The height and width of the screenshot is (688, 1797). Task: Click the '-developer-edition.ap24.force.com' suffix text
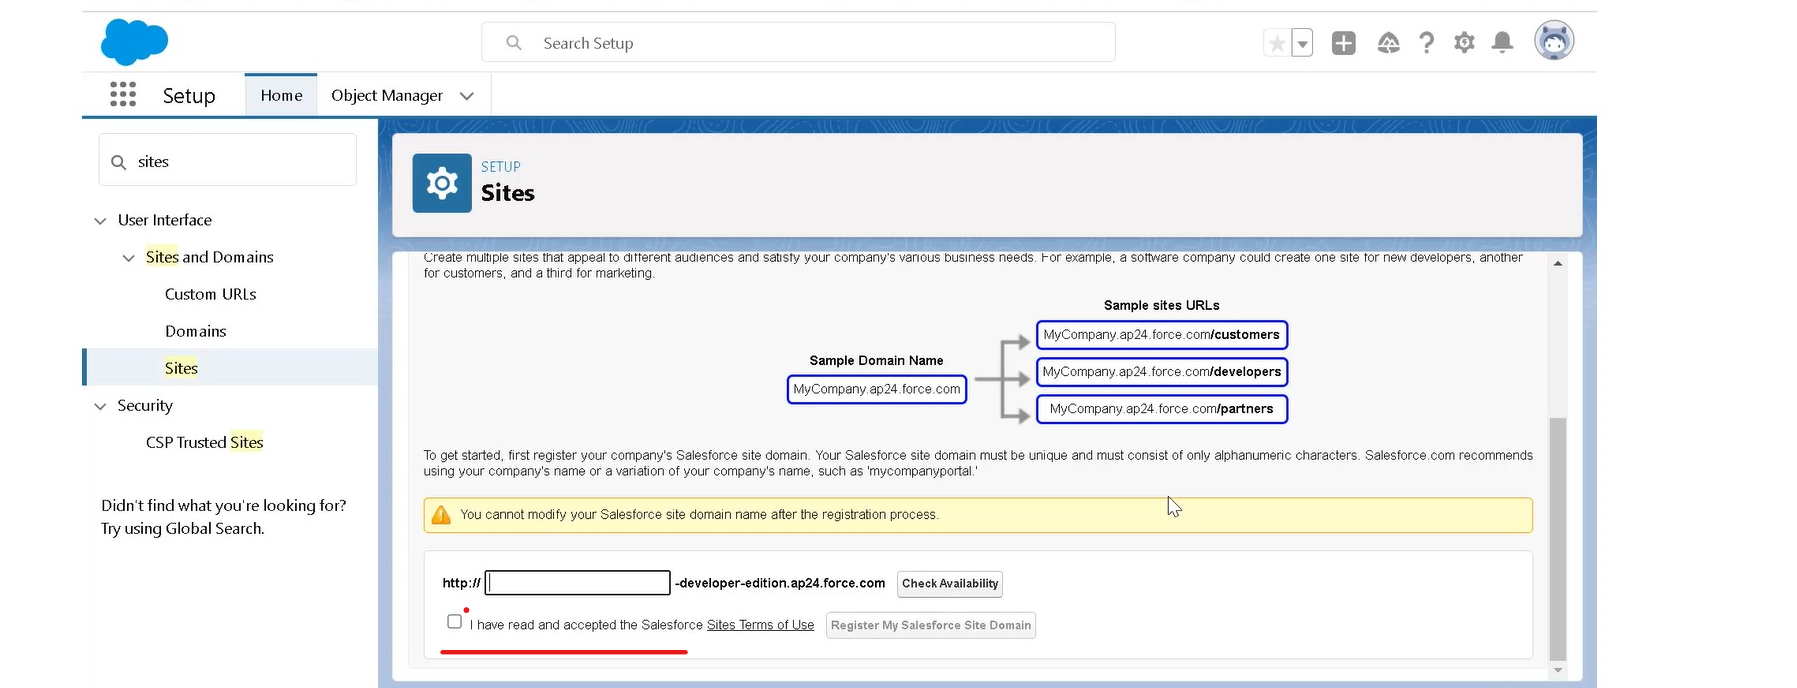[780, 583]
